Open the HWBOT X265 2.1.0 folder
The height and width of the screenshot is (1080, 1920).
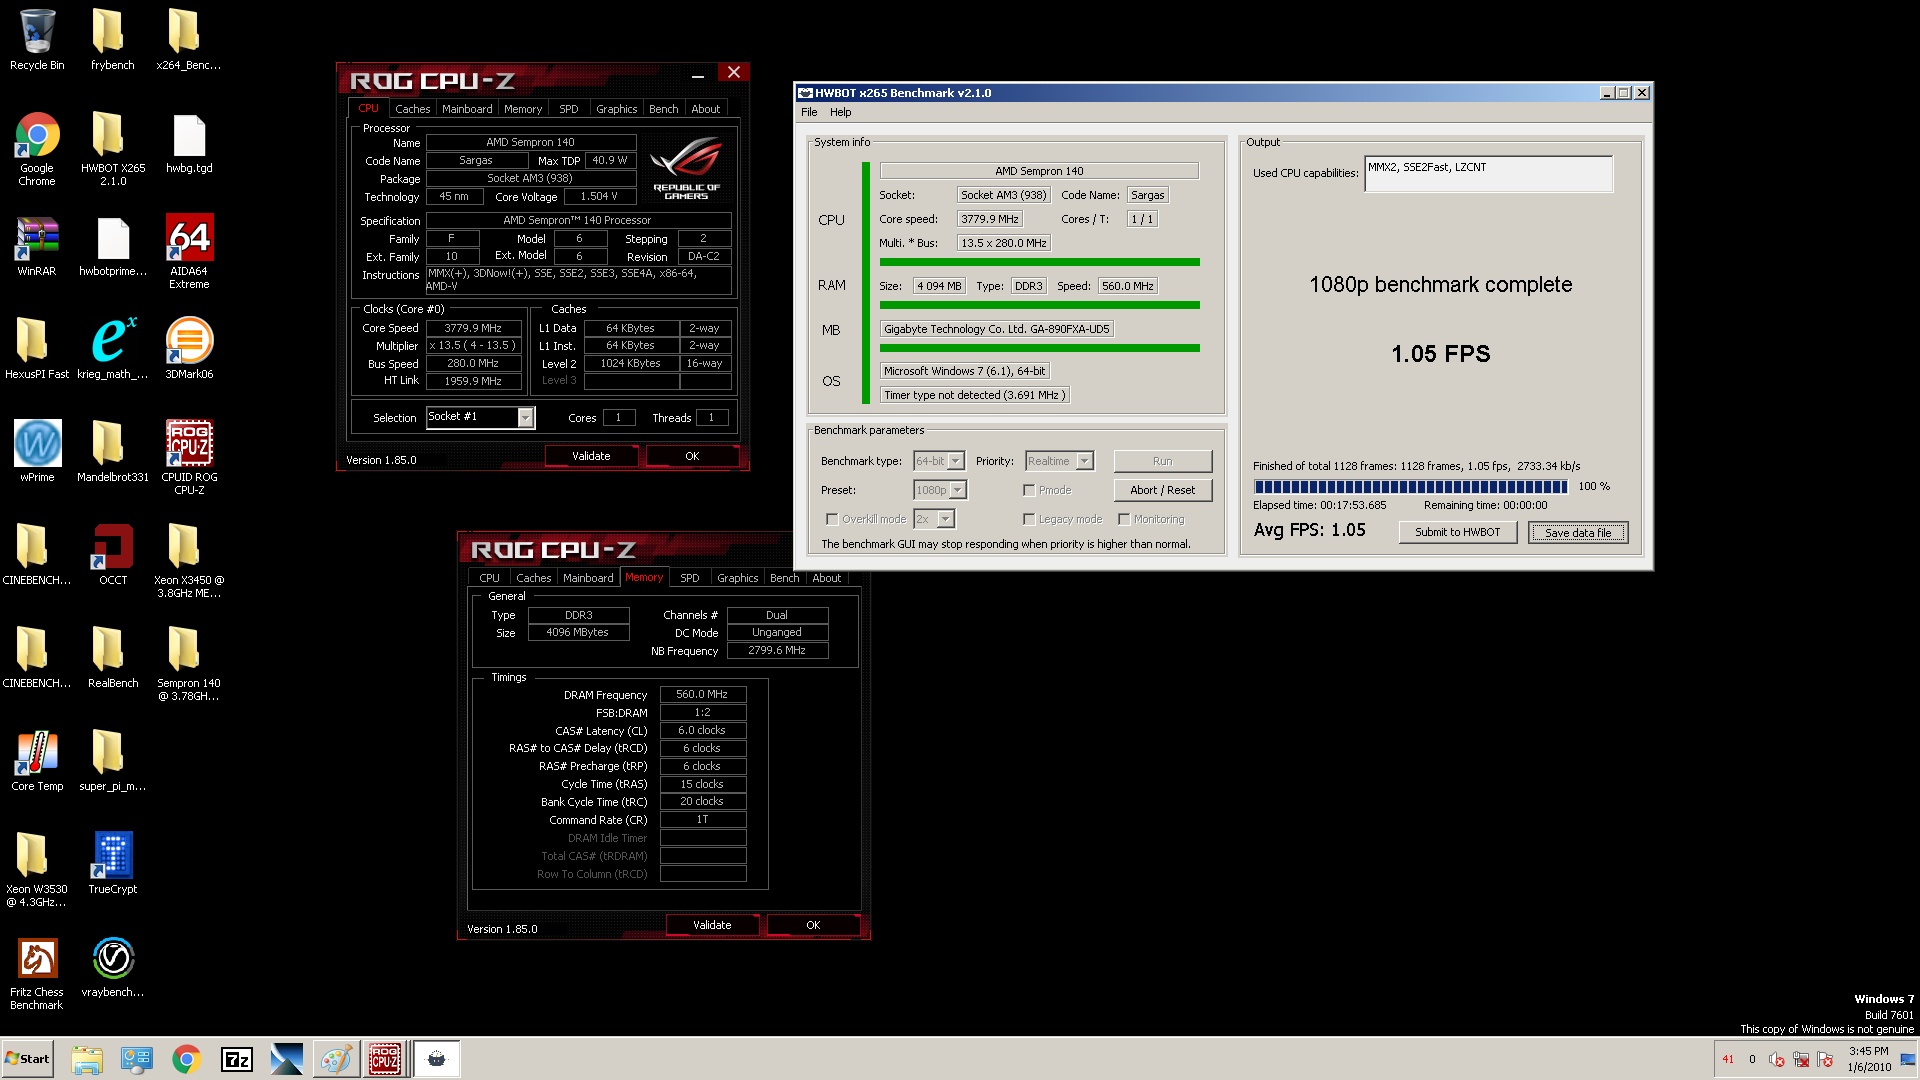click(x=112, y=150)
